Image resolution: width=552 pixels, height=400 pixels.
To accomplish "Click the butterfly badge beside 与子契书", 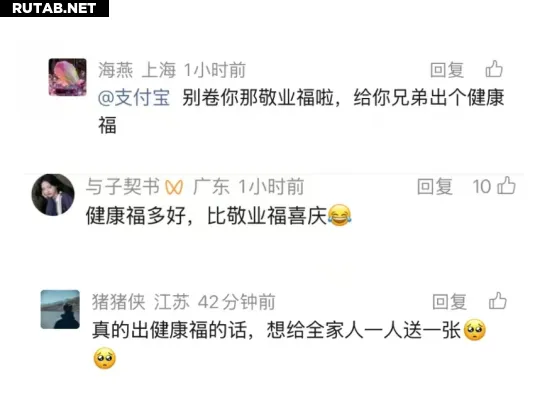I will (174, 187).
